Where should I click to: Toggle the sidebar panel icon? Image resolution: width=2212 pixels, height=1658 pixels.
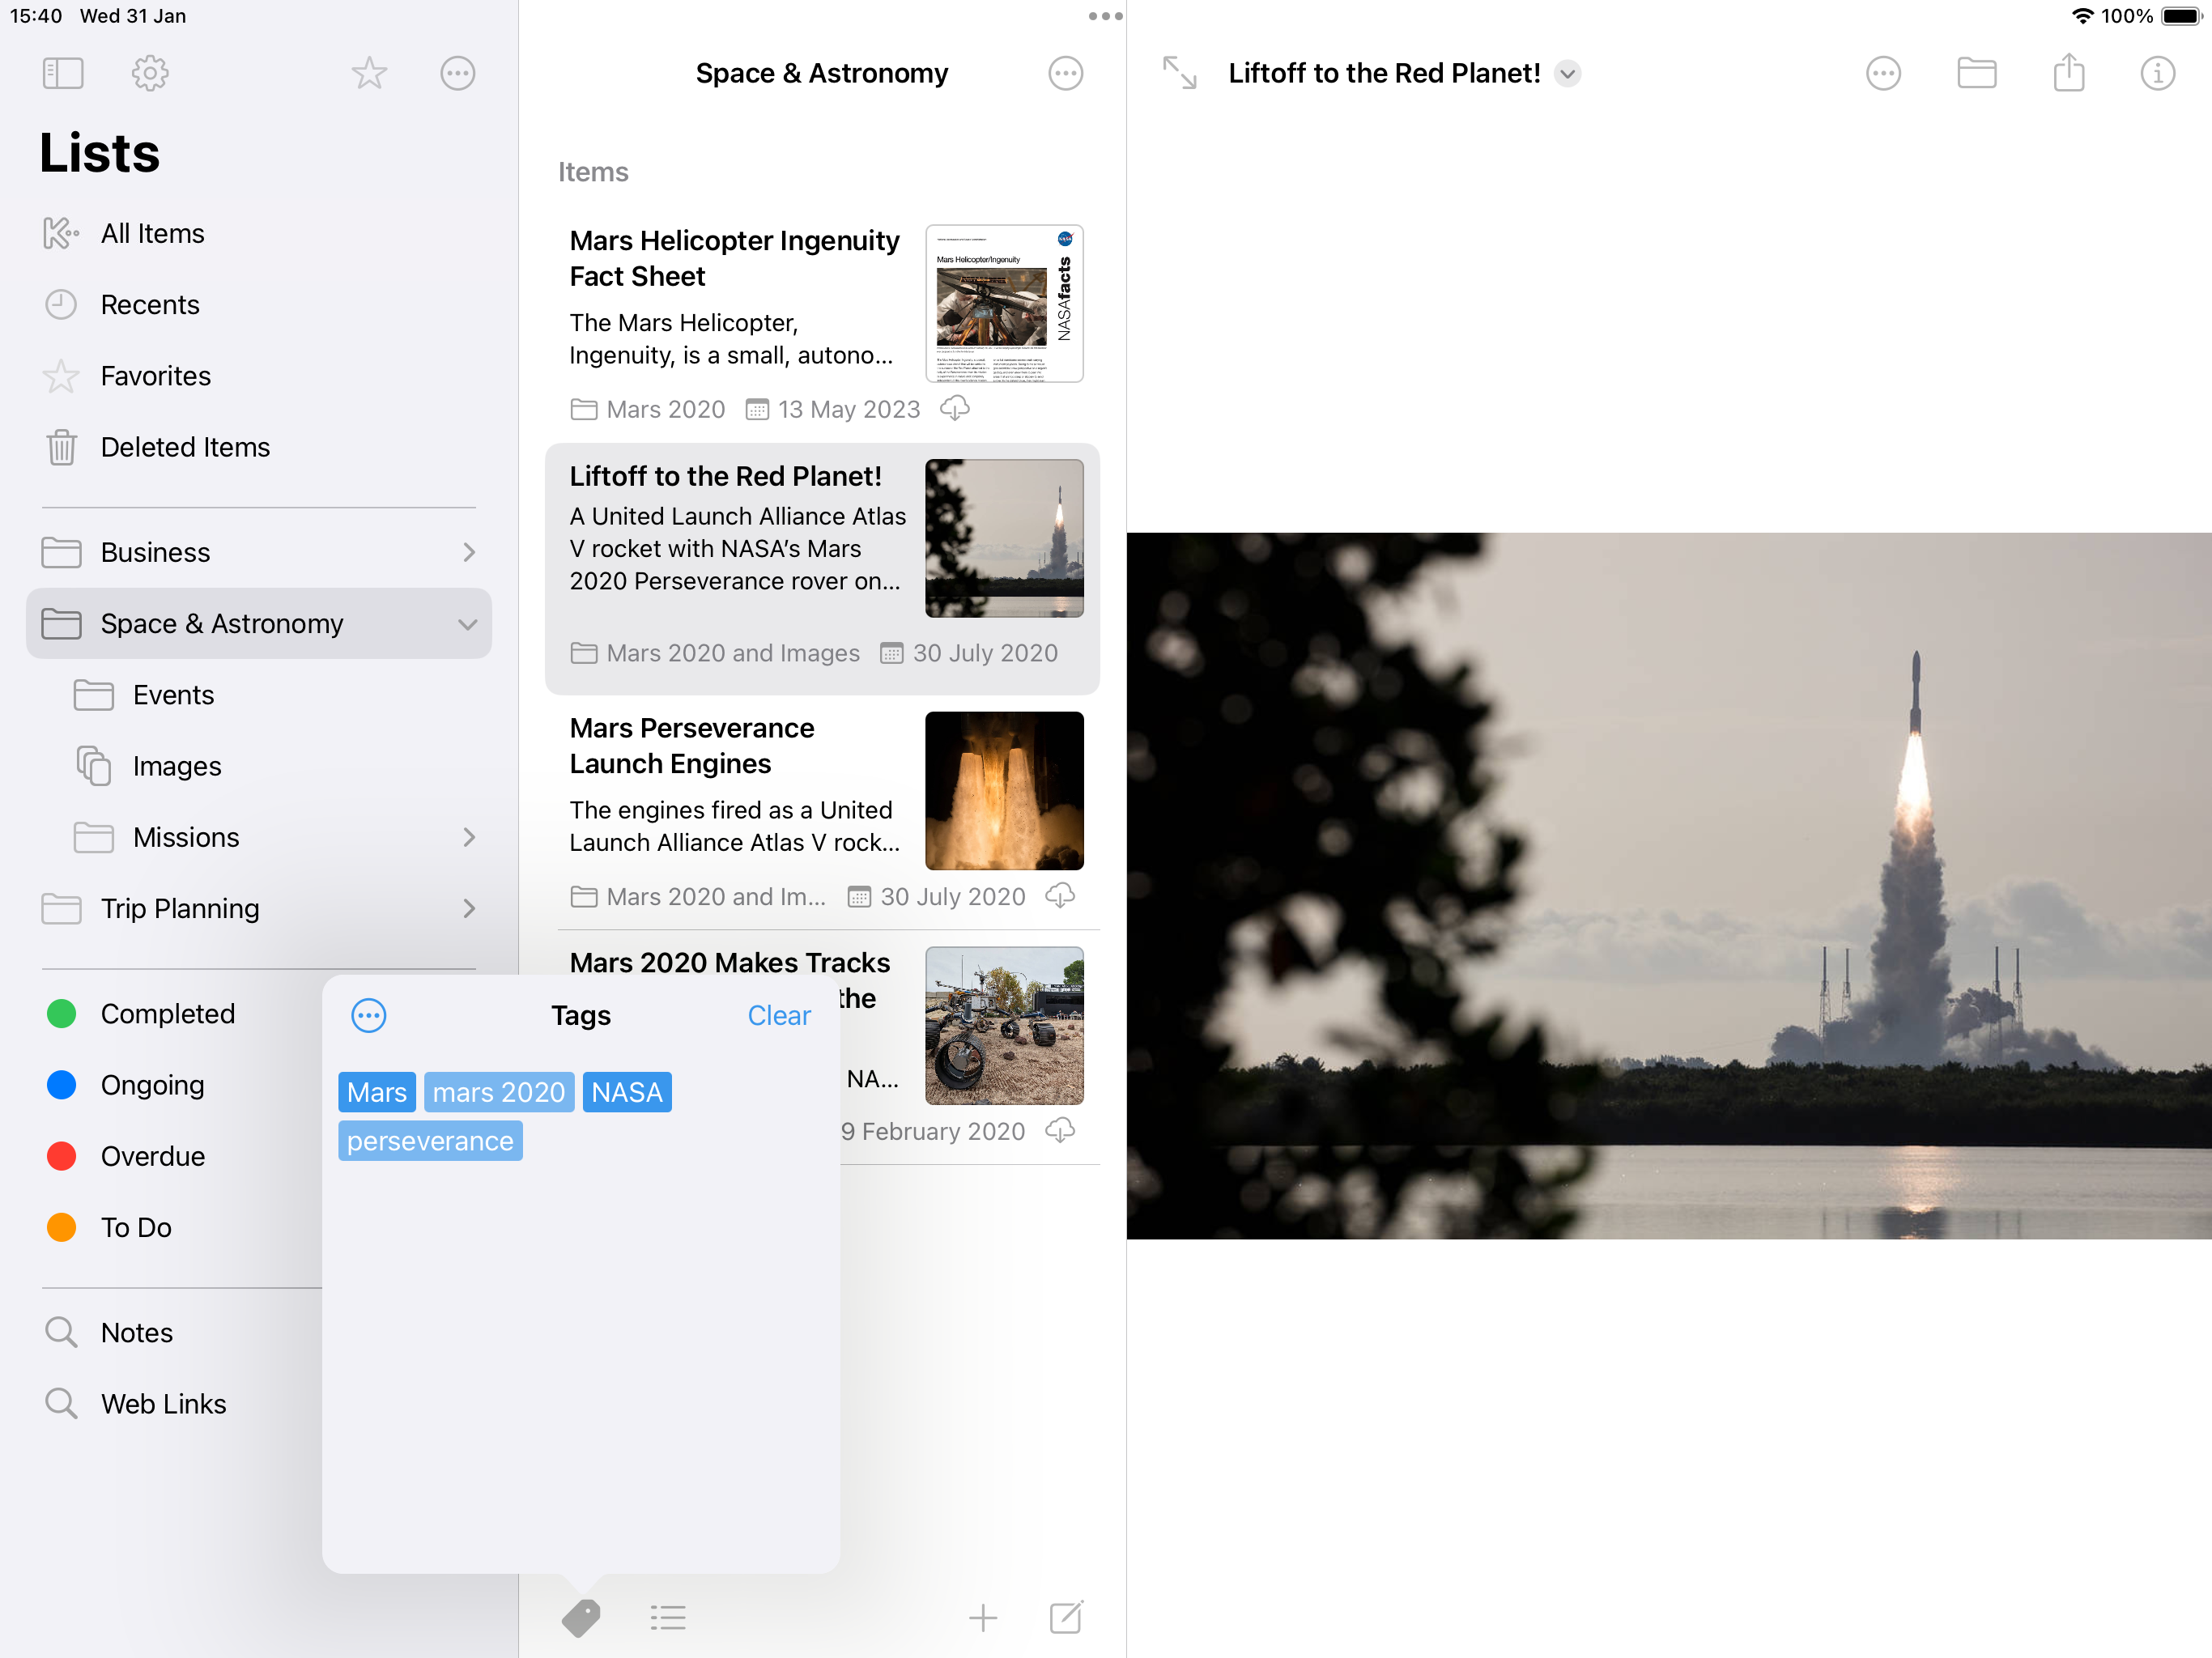click(62, 73)
